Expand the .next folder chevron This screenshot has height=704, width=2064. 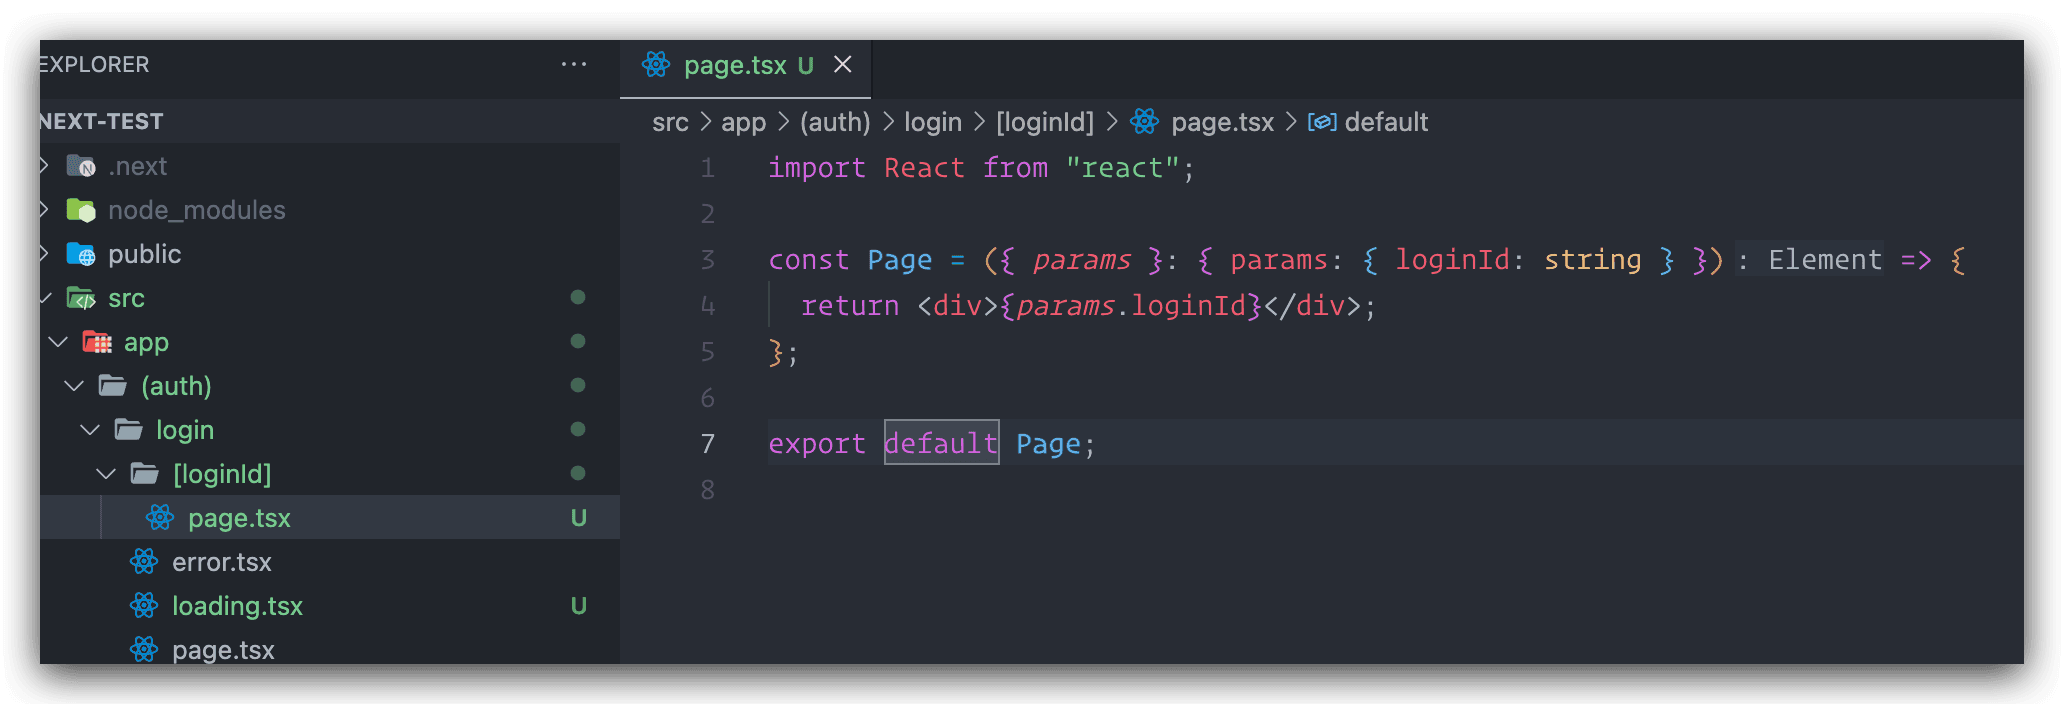pos(44,166)
